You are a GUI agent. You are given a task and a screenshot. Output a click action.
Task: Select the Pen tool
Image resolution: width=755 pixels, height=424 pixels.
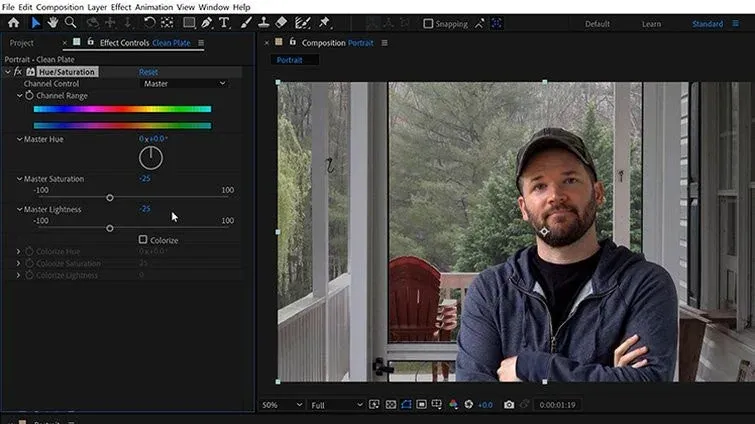pos(207,23)
